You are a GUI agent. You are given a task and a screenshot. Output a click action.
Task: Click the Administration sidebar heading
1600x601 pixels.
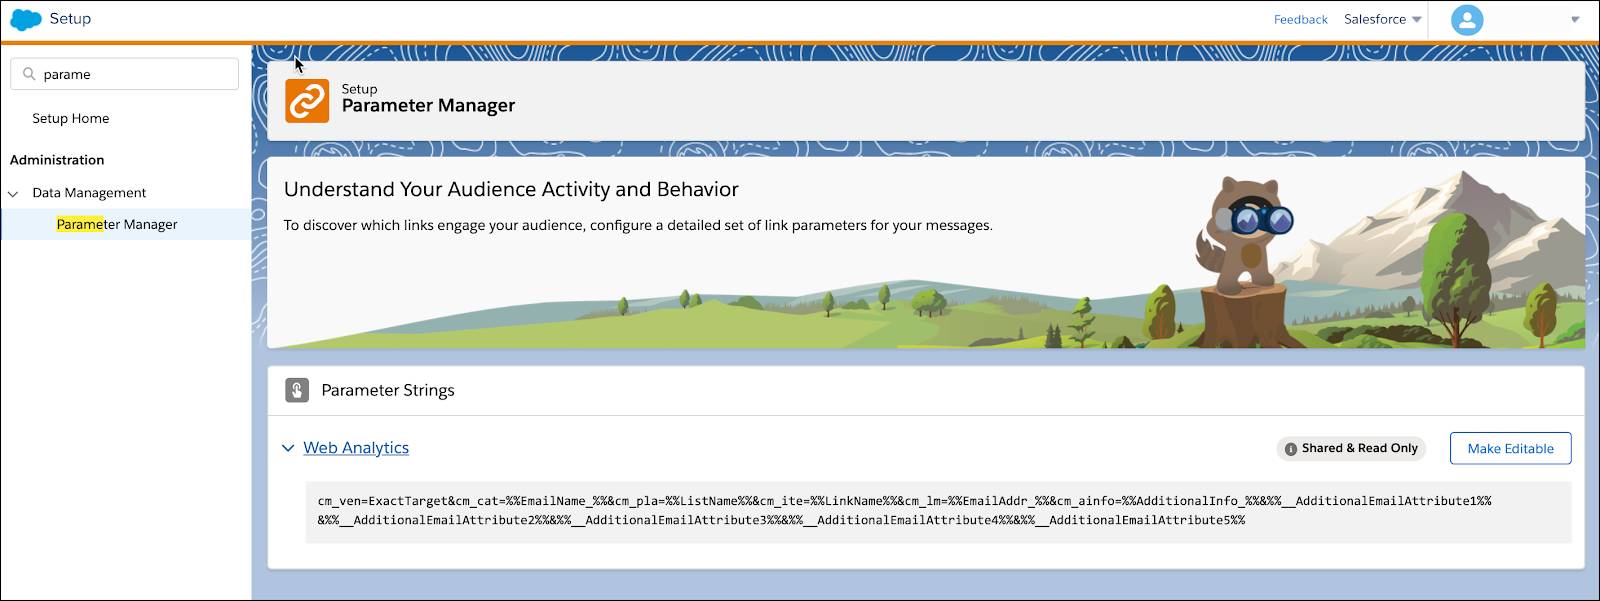pyautogui.click(x=57, y=160)
